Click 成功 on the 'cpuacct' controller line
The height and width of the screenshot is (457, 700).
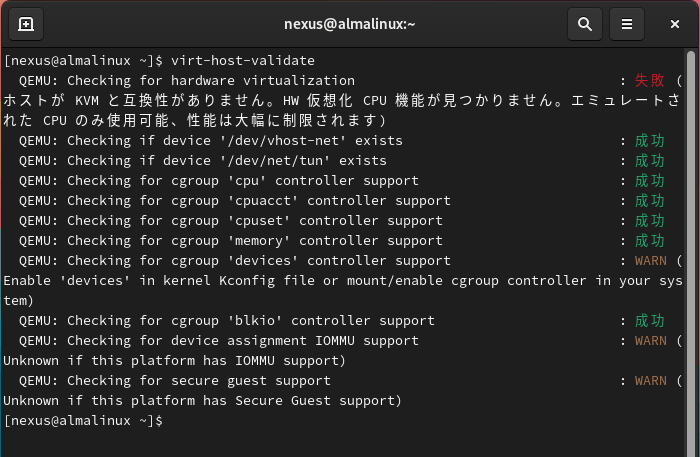(649, 201)
